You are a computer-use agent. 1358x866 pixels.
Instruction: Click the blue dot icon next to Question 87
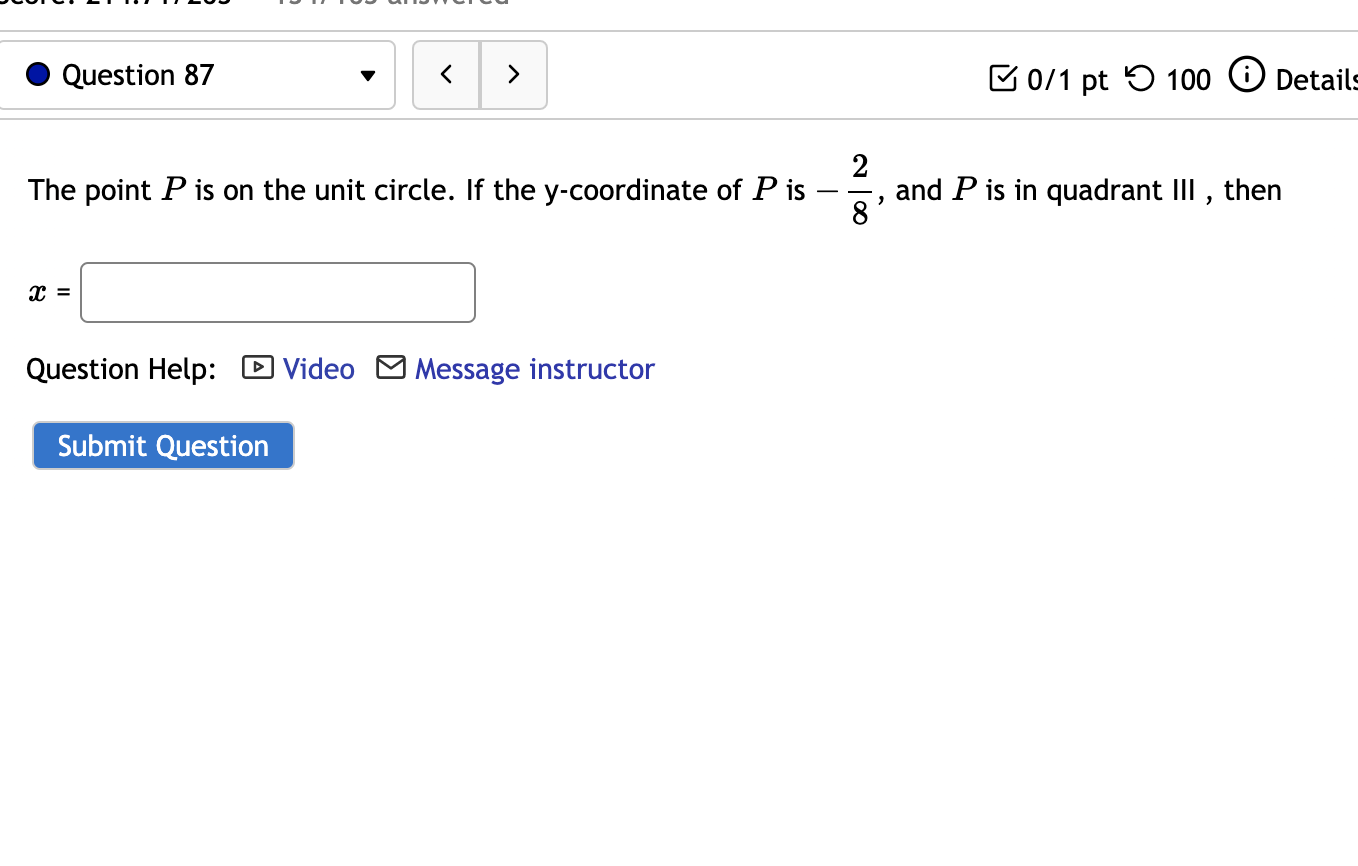[x=37, y=74]
